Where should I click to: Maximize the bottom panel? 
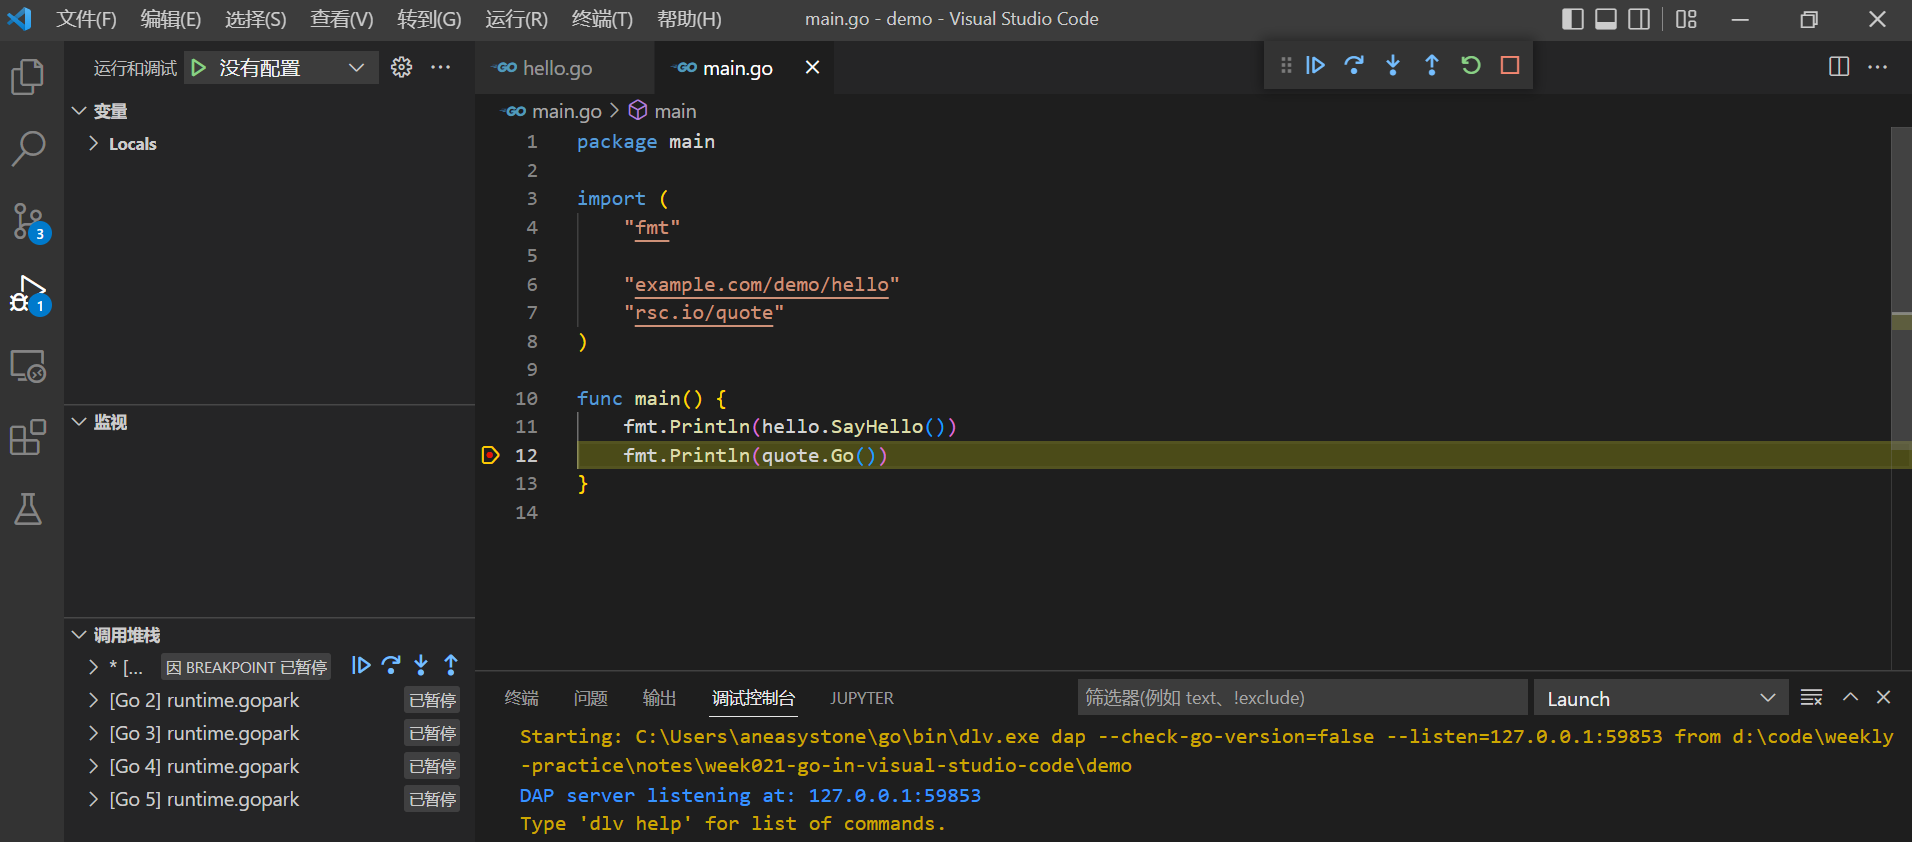(1850, 697)
